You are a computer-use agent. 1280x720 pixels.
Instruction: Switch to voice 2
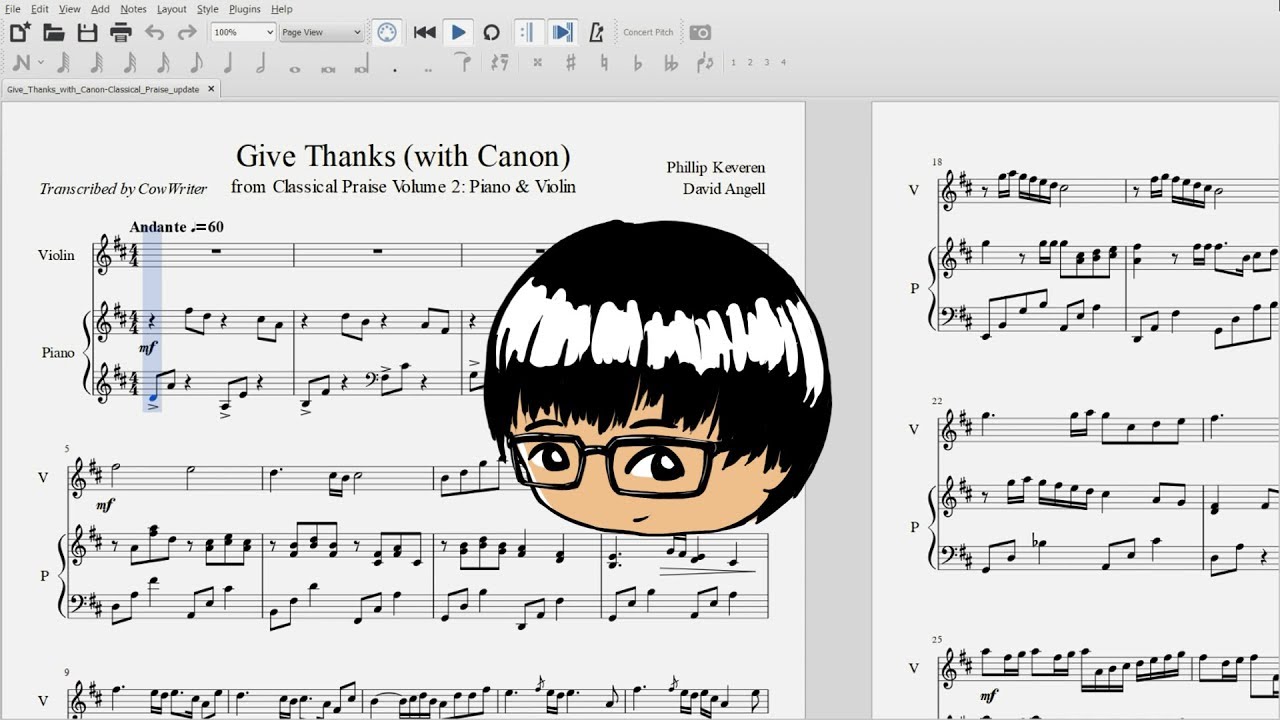coord(750,63)
